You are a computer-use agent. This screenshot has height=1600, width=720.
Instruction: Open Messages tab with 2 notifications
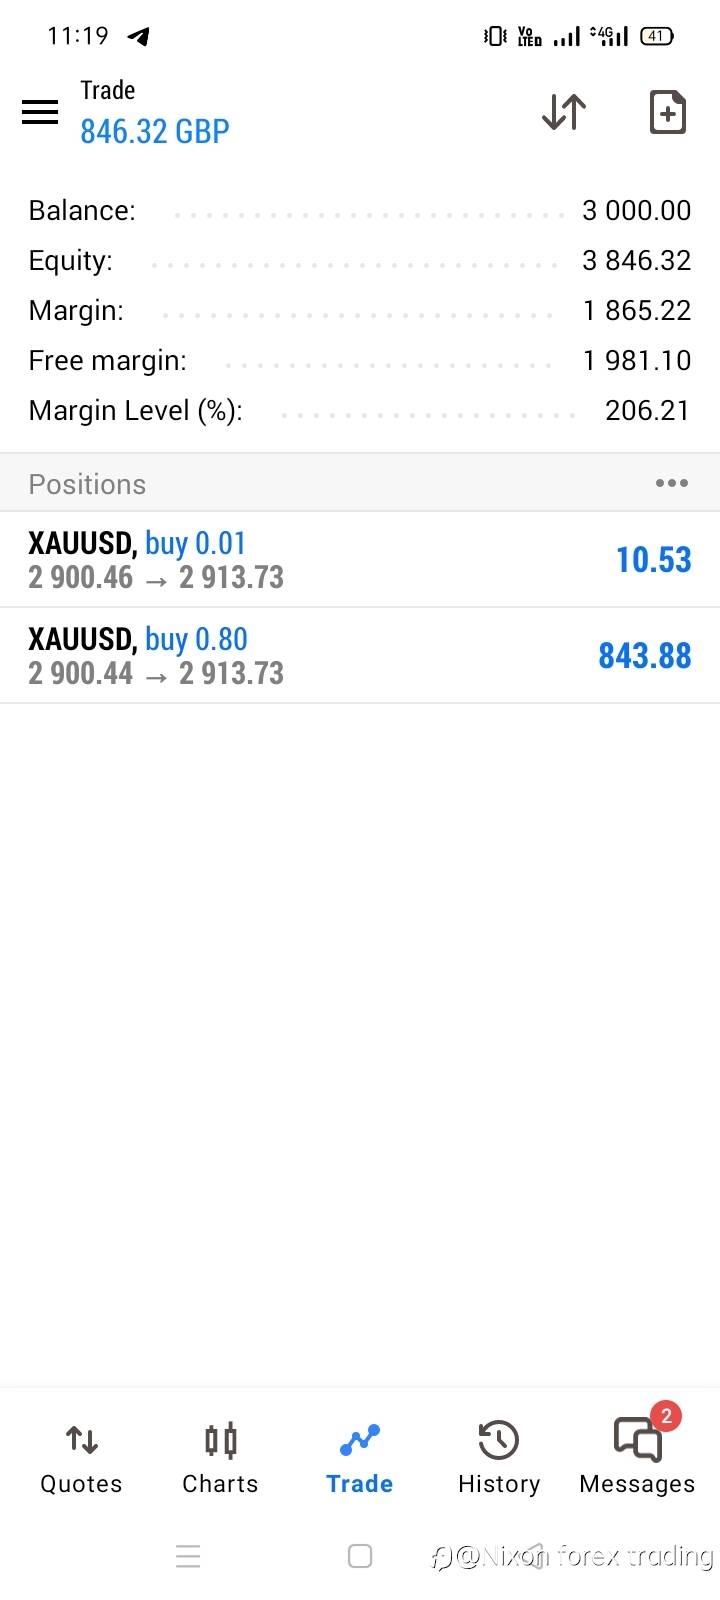pyautogui.click(x=637, y=1459)
